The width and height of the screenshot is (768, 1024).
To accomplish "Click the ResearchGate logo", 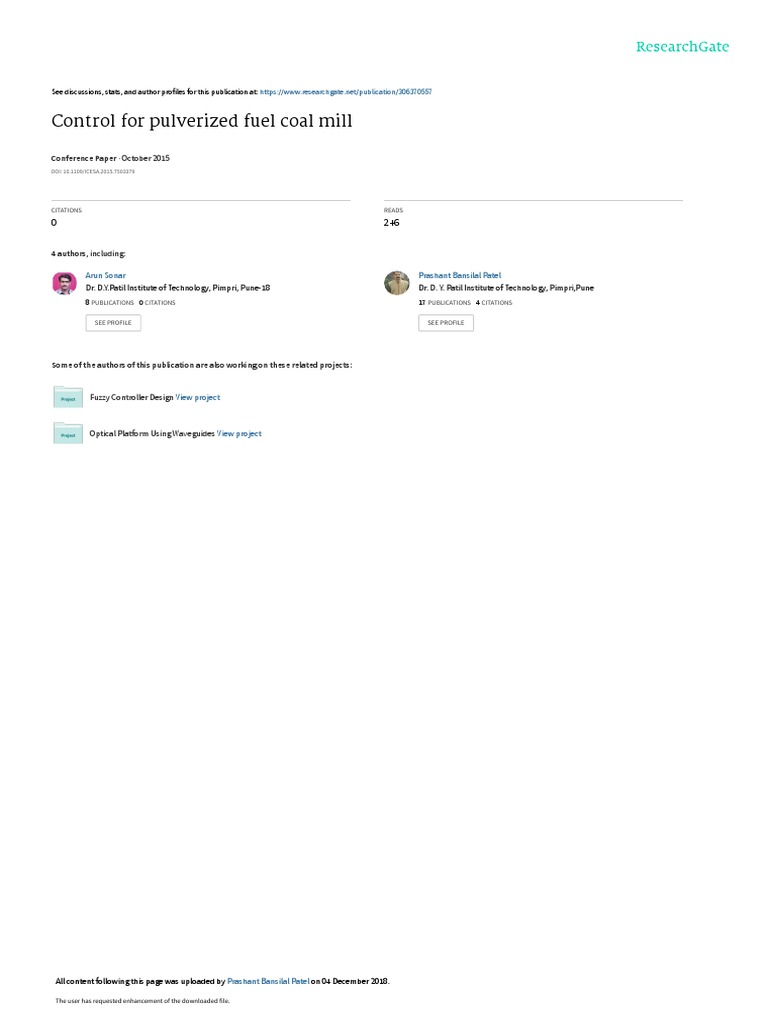I will click(682, 46).
